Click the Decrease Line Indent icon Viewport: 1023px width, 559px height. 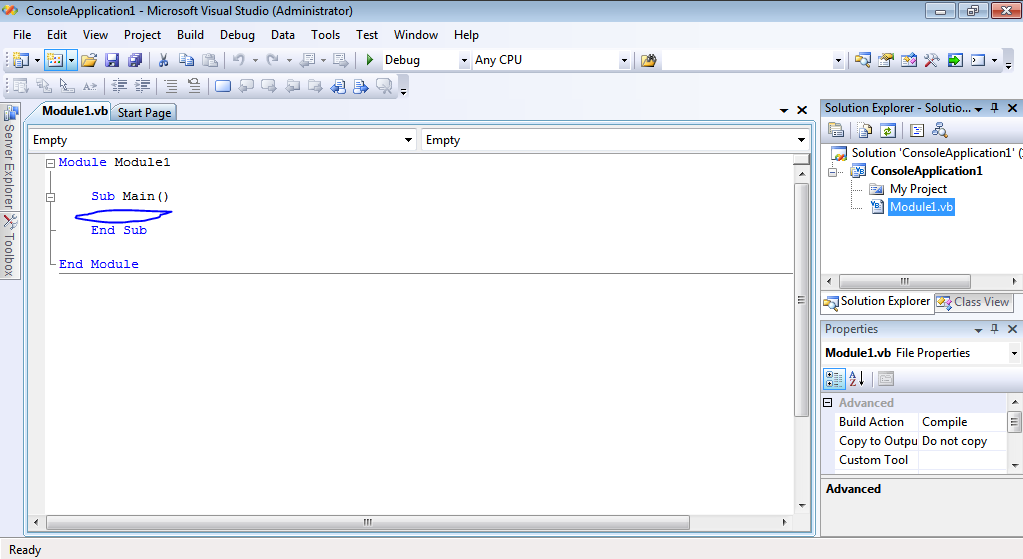coord(119,85)
